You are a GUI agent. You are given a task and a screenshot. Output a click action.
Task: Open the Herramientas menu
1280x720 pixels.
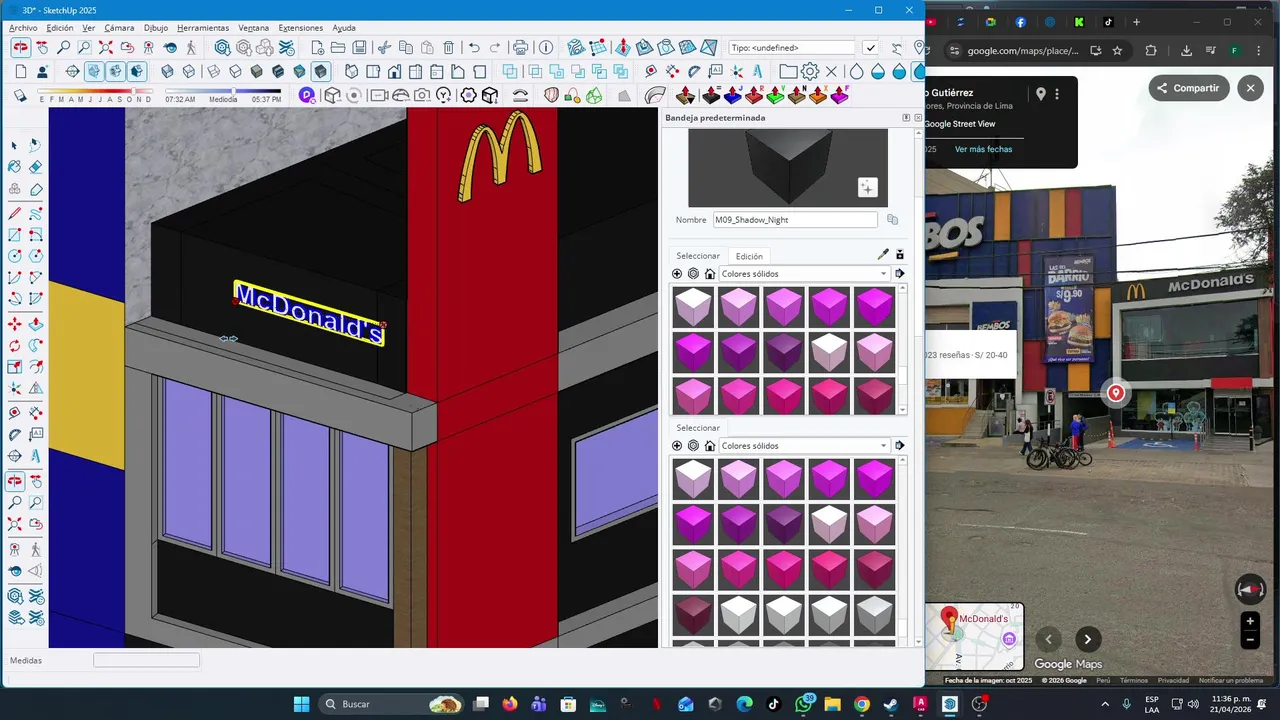(x=203, y=28)
